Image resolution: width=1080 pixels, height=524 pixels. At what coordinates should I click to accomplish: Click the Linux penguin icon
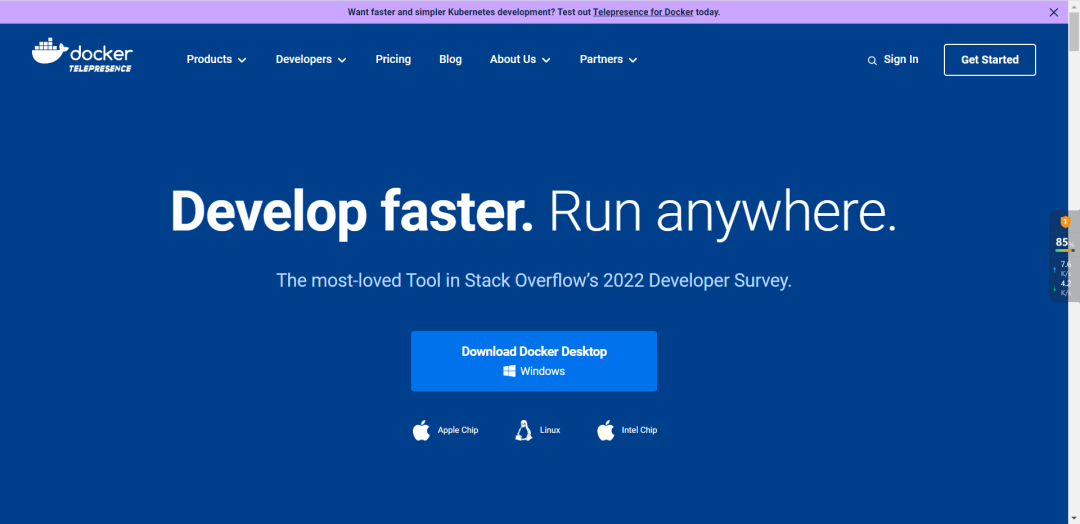click(x=523, y=430)
